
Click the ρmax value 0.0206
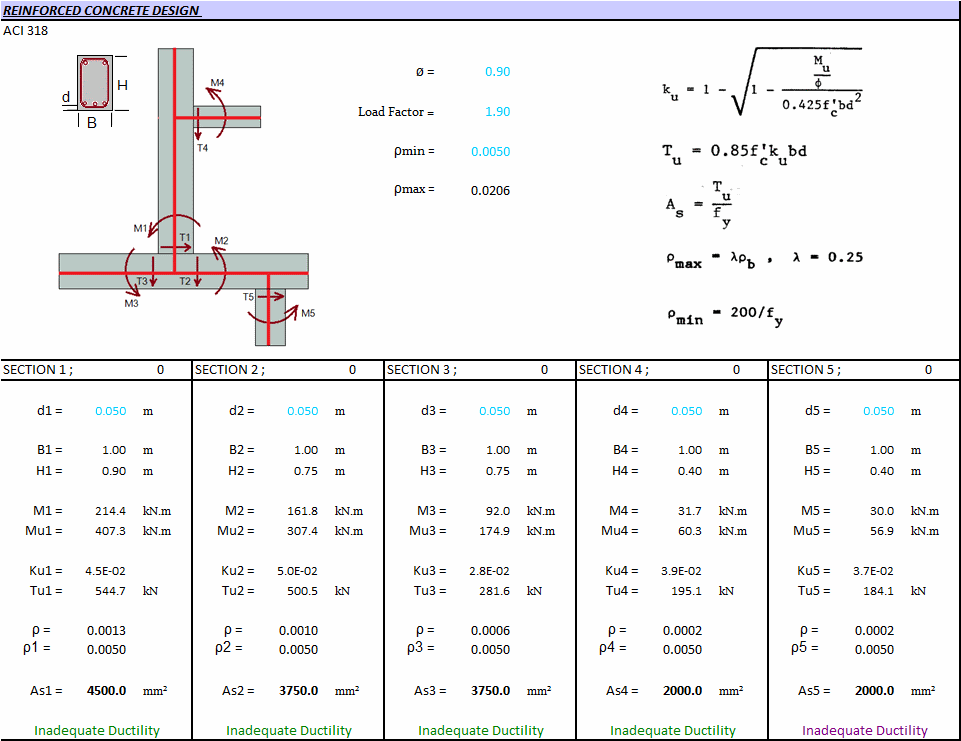[490, 191]
